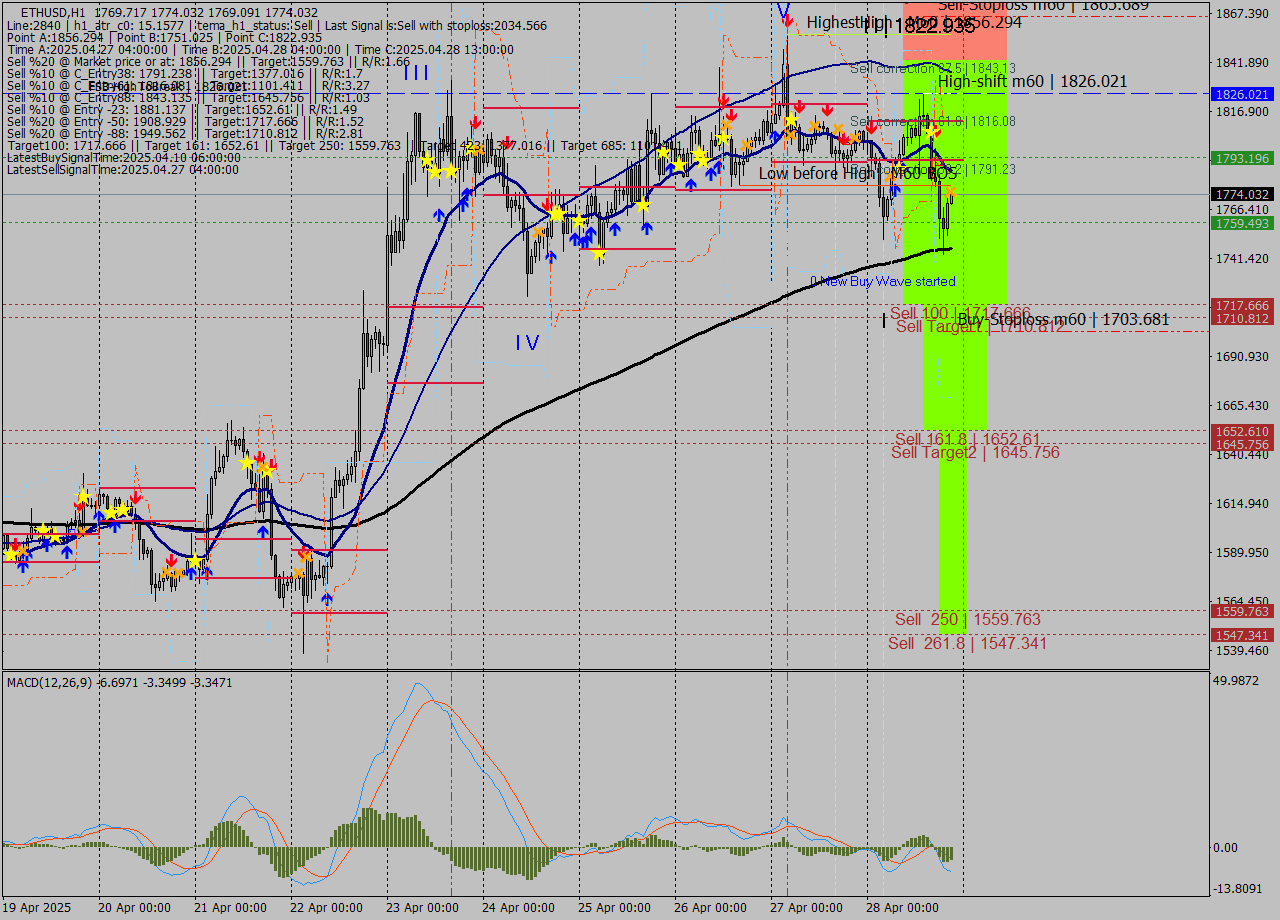Click the blue 1826.021 price axis tag
The height and width of the screenshot is (920, 1280).
pos(1240,94)
